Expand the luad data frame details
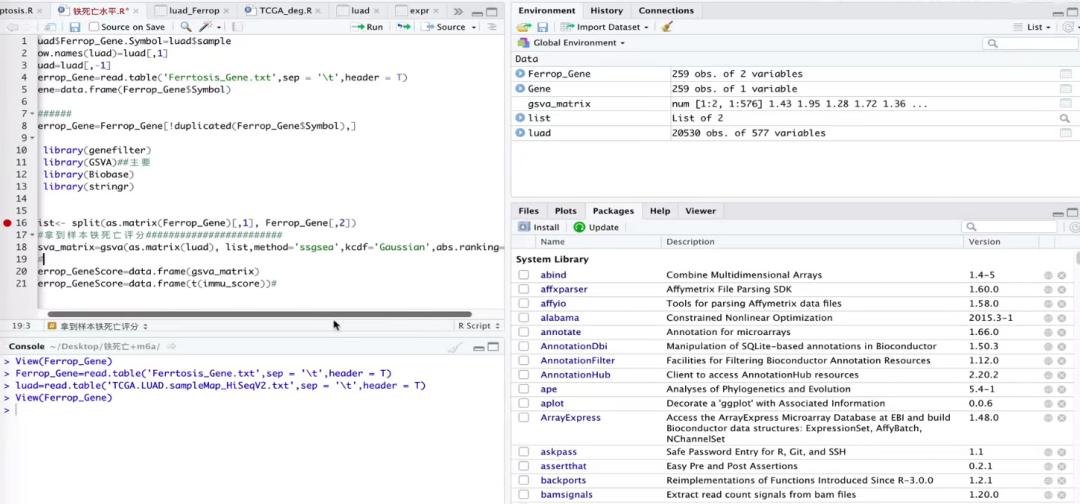Screen dimensions: 1080x504 pos(521,133)
